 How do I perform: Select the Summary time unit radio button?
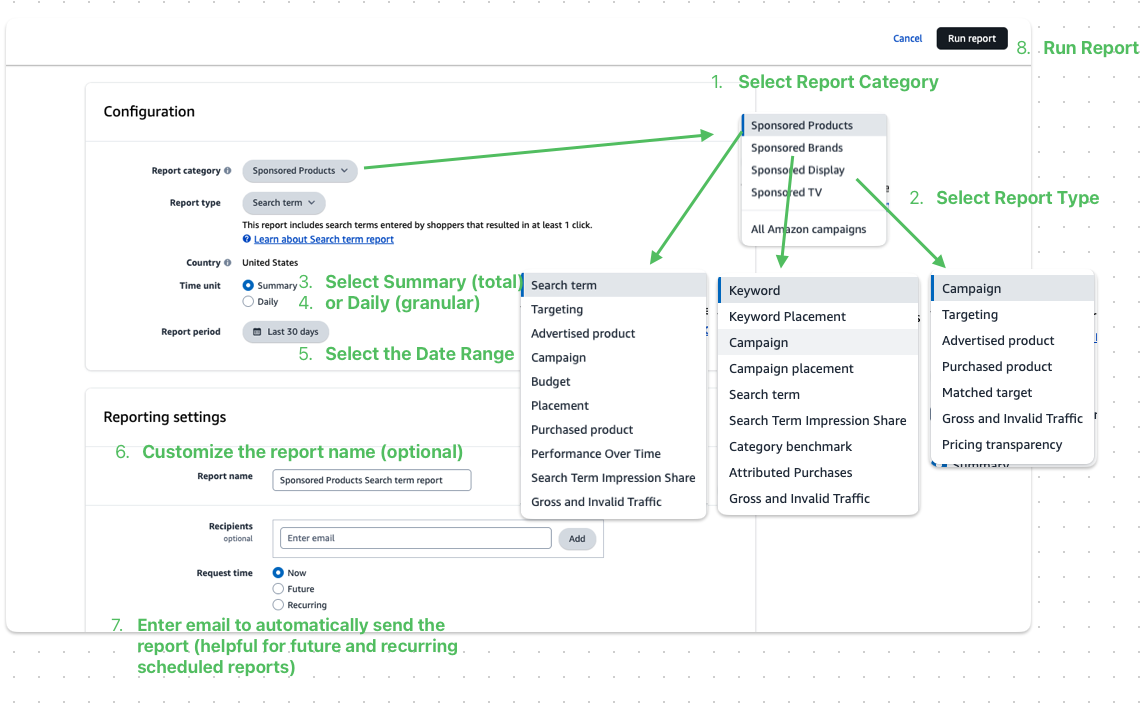(x=248, y=285)
